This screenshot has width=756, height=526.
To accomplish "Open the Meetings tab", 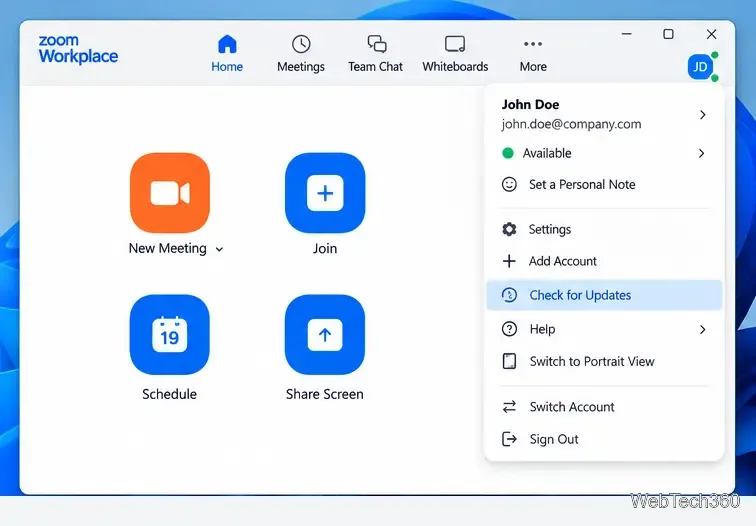I will 301,54.
